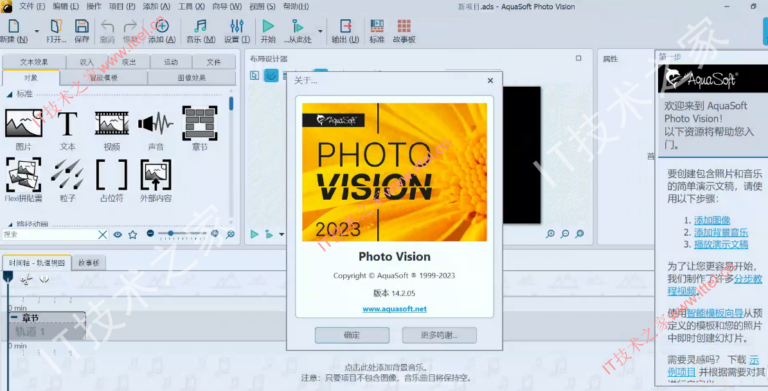Click the 开始 green play toolbar button
The height and width of the screenshot is (391, 768).
click(268, 26)
